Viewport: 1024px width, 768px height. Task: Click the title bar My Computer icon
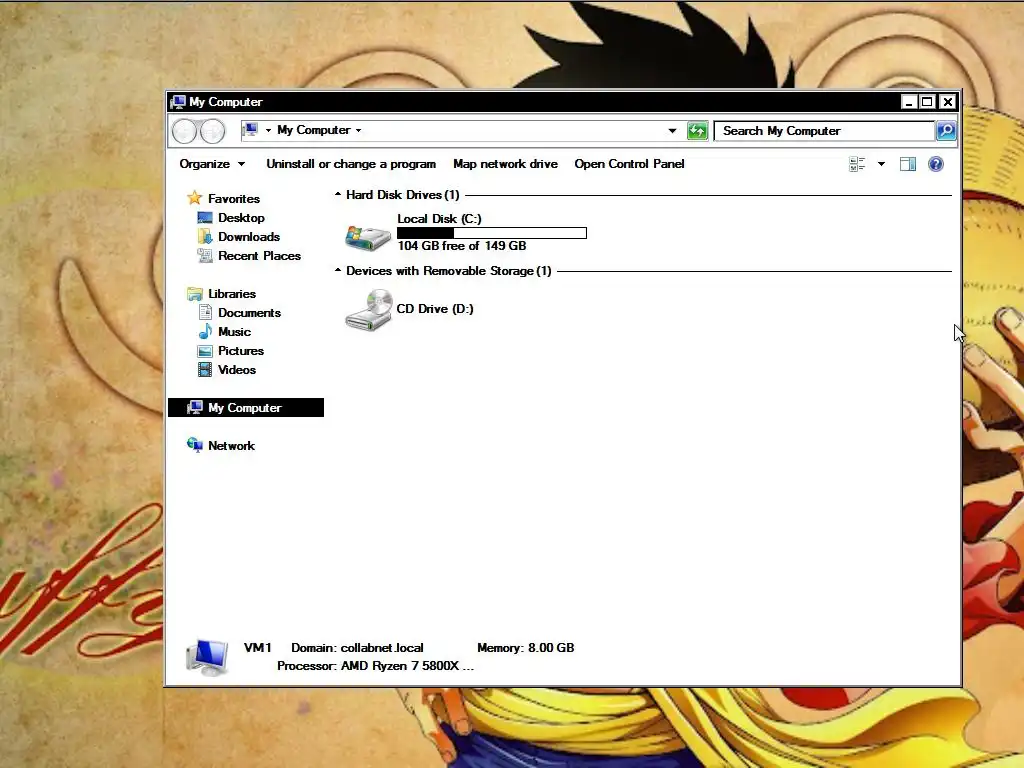178,102
